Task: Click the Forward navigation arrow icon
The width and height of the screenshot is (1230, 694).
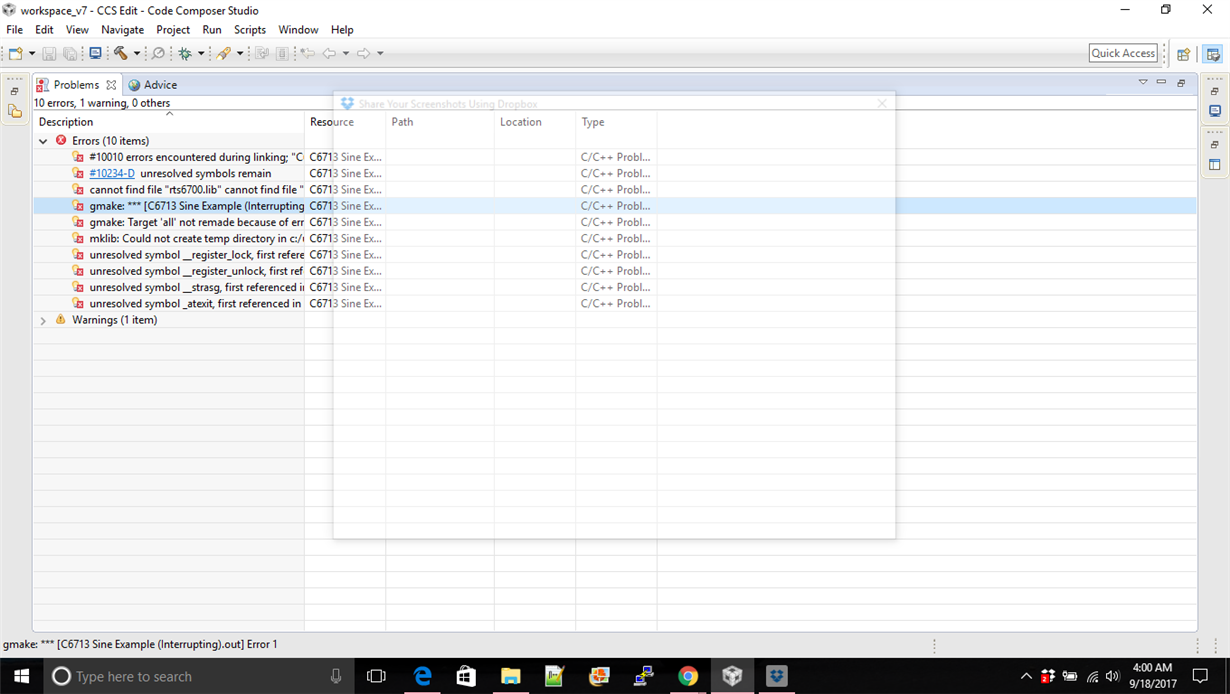Action: click(x=364, y=53)
